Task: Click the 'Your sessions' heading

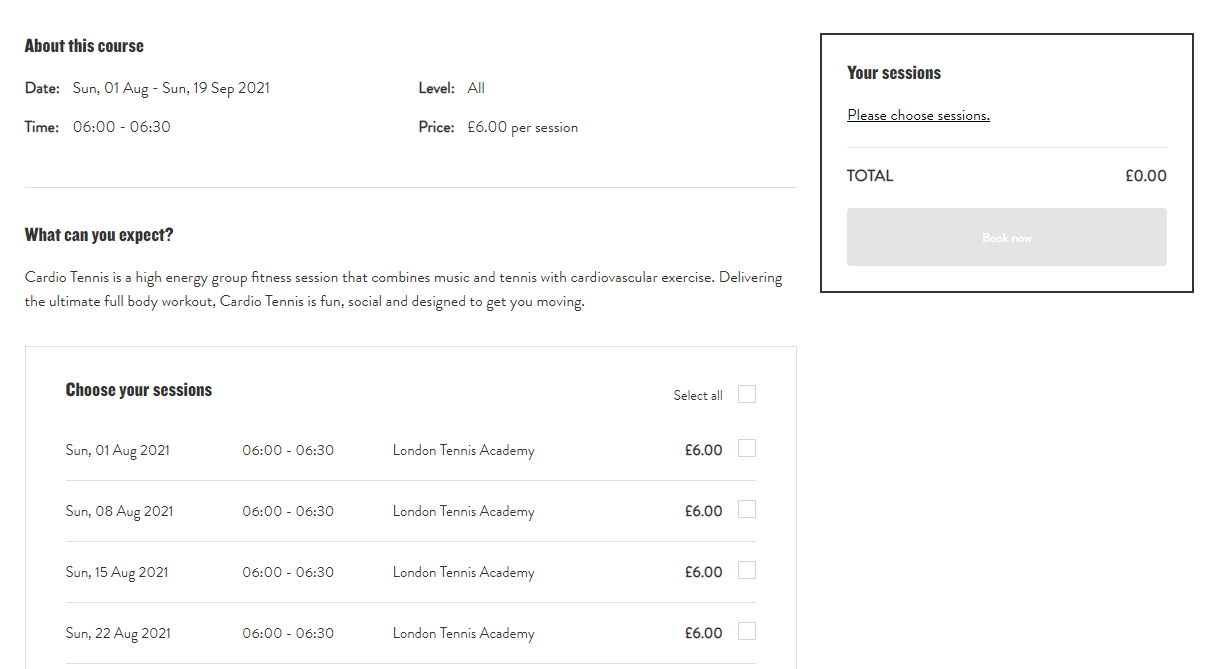Action: 893,73
